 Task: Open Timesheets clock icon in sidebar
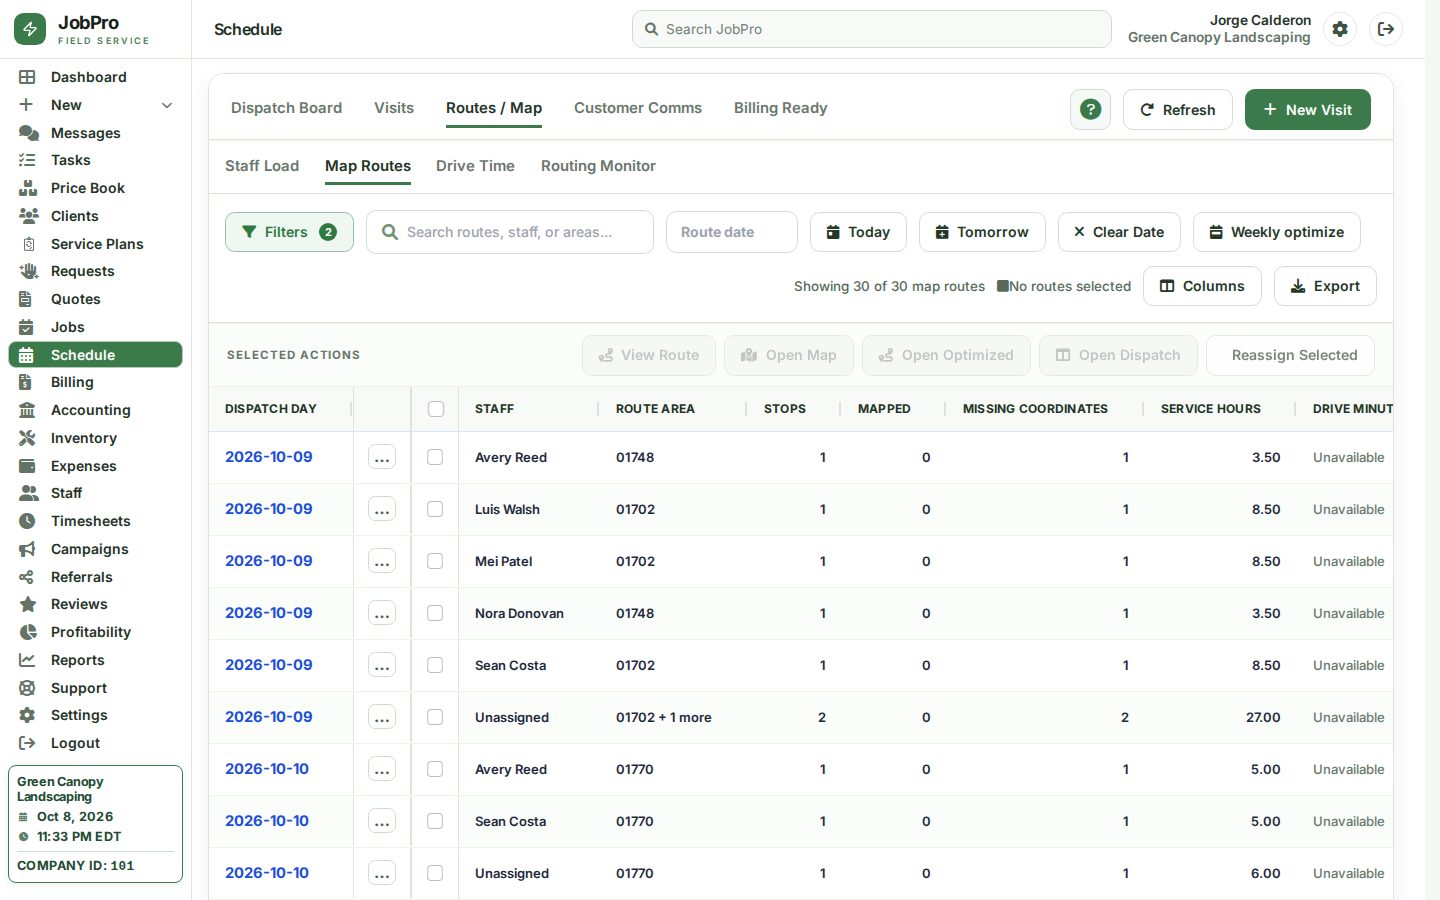pyautogui.click(x=28, y=521)
